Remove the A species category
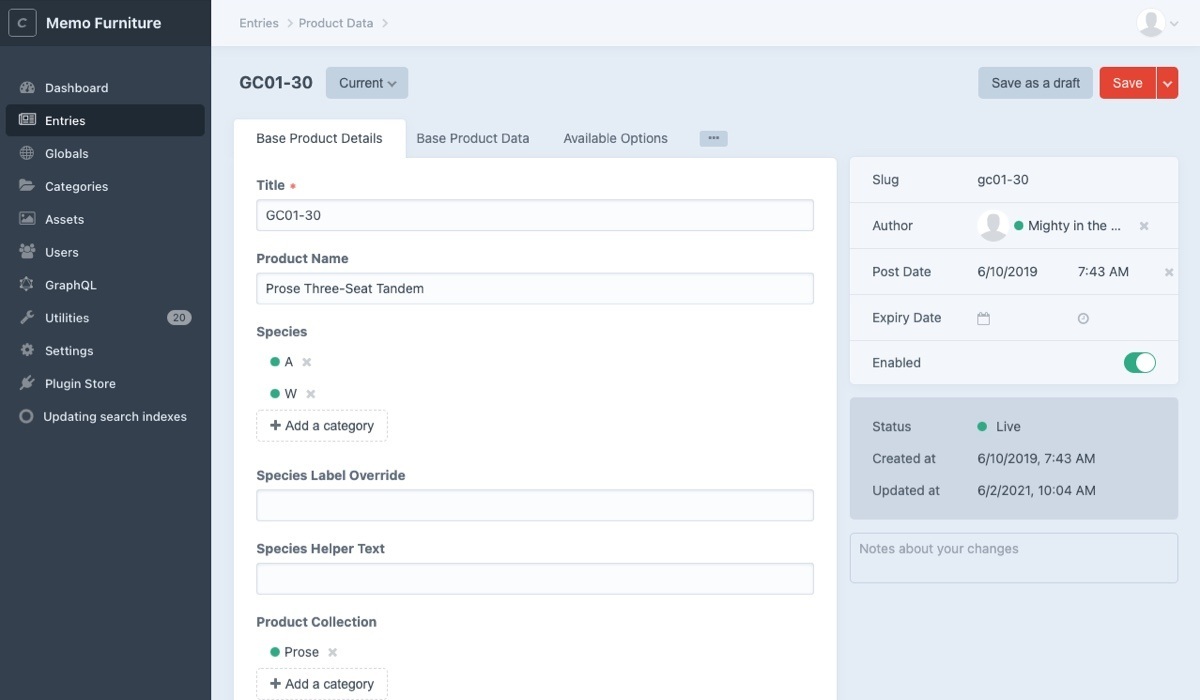The height and width of the screenshot is (700, 1200). point(307,362)
